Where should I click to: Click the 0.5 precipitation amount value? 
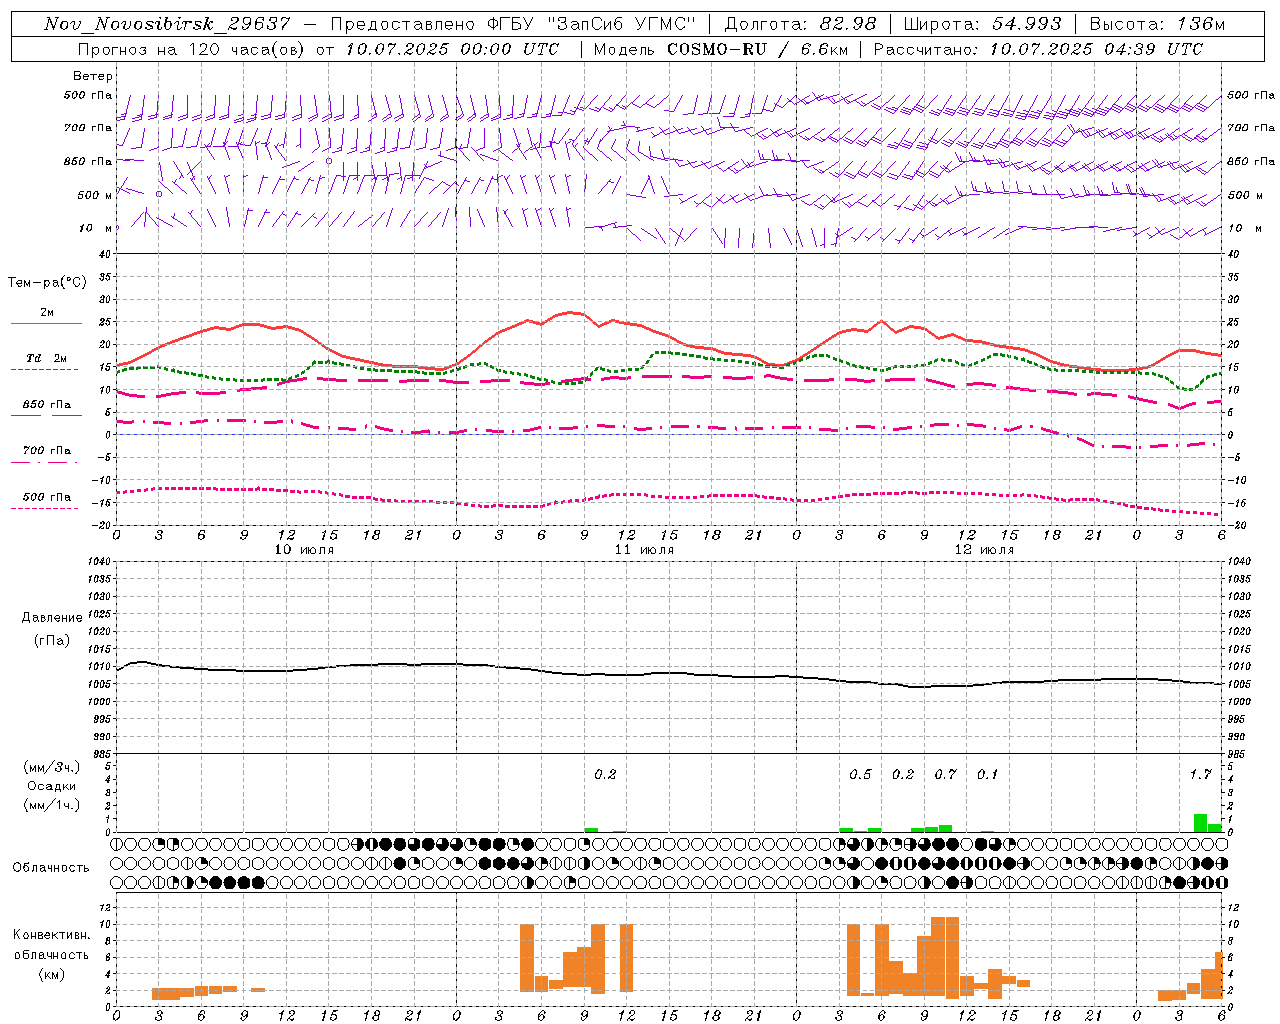click(x=860, y=774)
